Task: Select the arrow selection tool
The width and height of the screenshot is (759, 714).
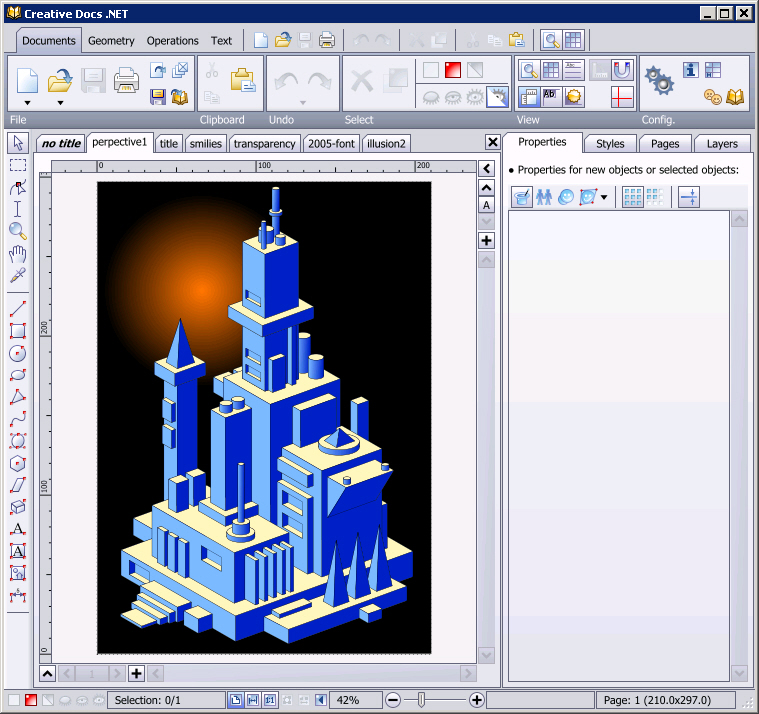Action: click(18, 143)
